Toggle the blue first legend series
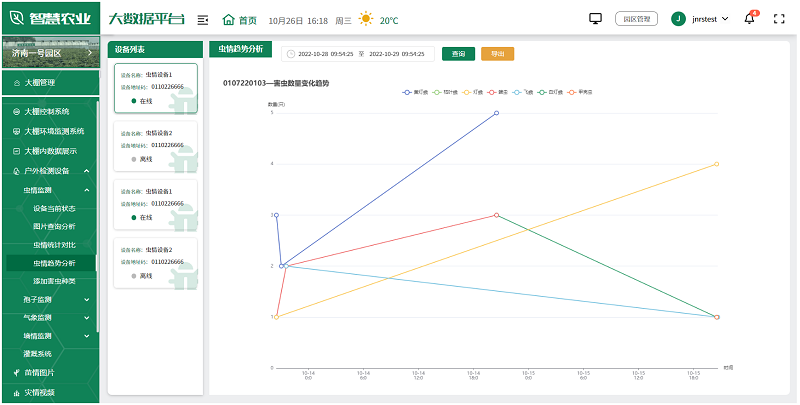This screenshot has height=405, width=800. tap(412, 92)
